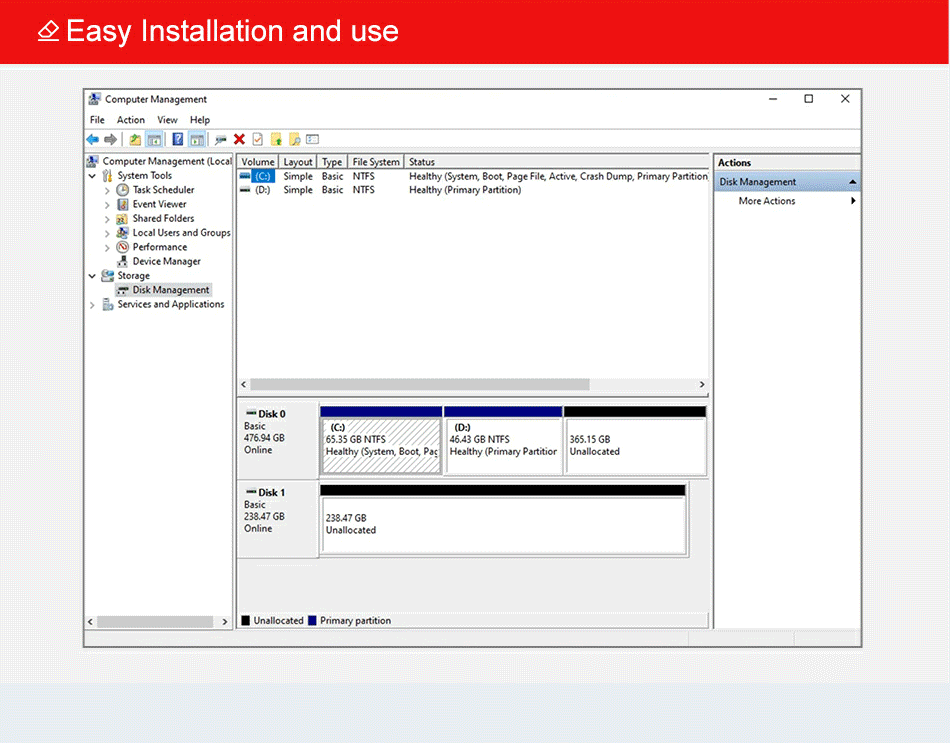This screenshot has width=950, height=743.
Task: Expand the Task Scheduler node
Action: coord(108,190)
